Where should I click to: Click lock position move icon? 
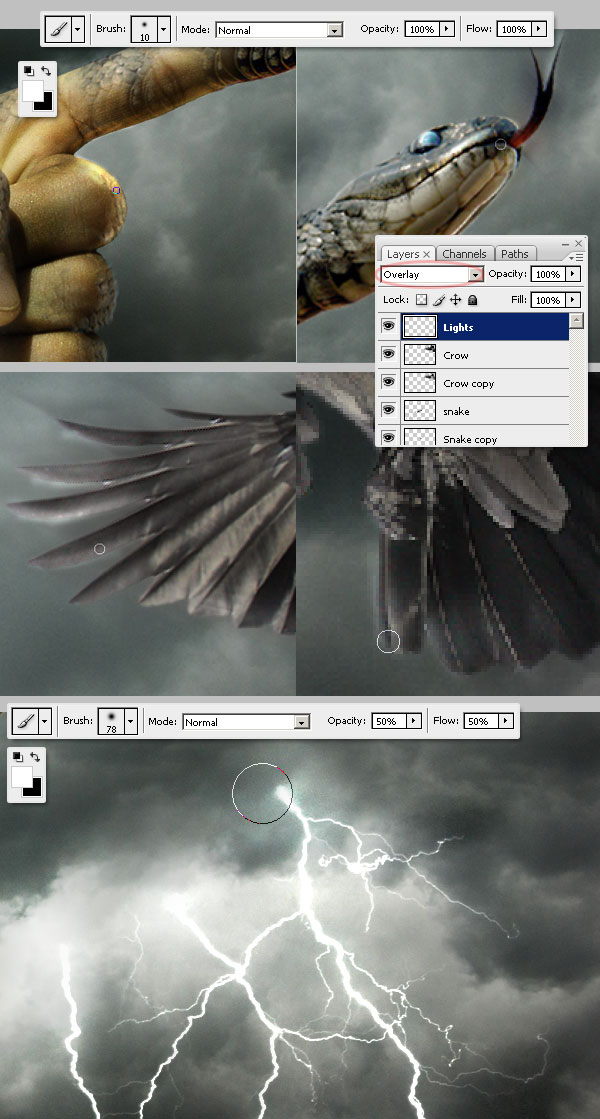(456, 300)
